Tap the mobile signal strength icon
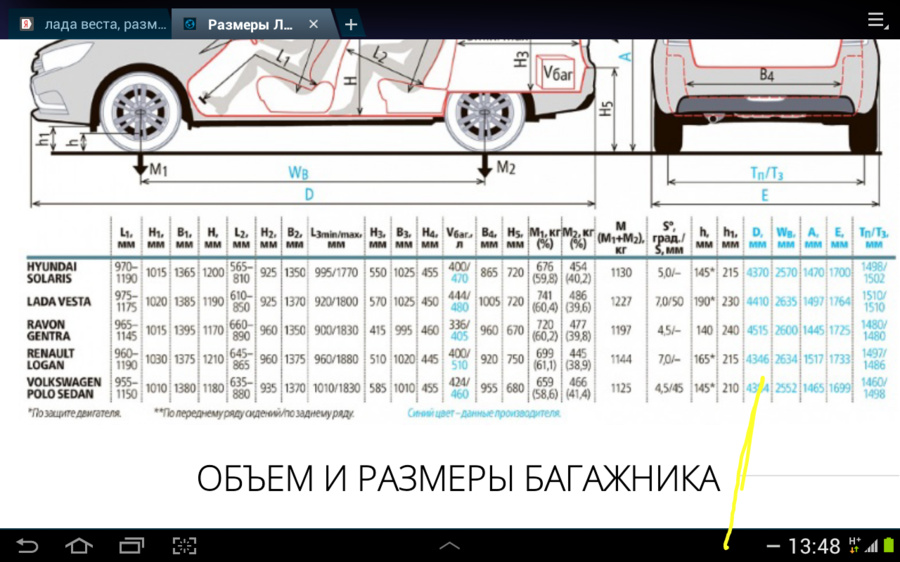This screenshot has height=562, width=900. click(872, 546)
